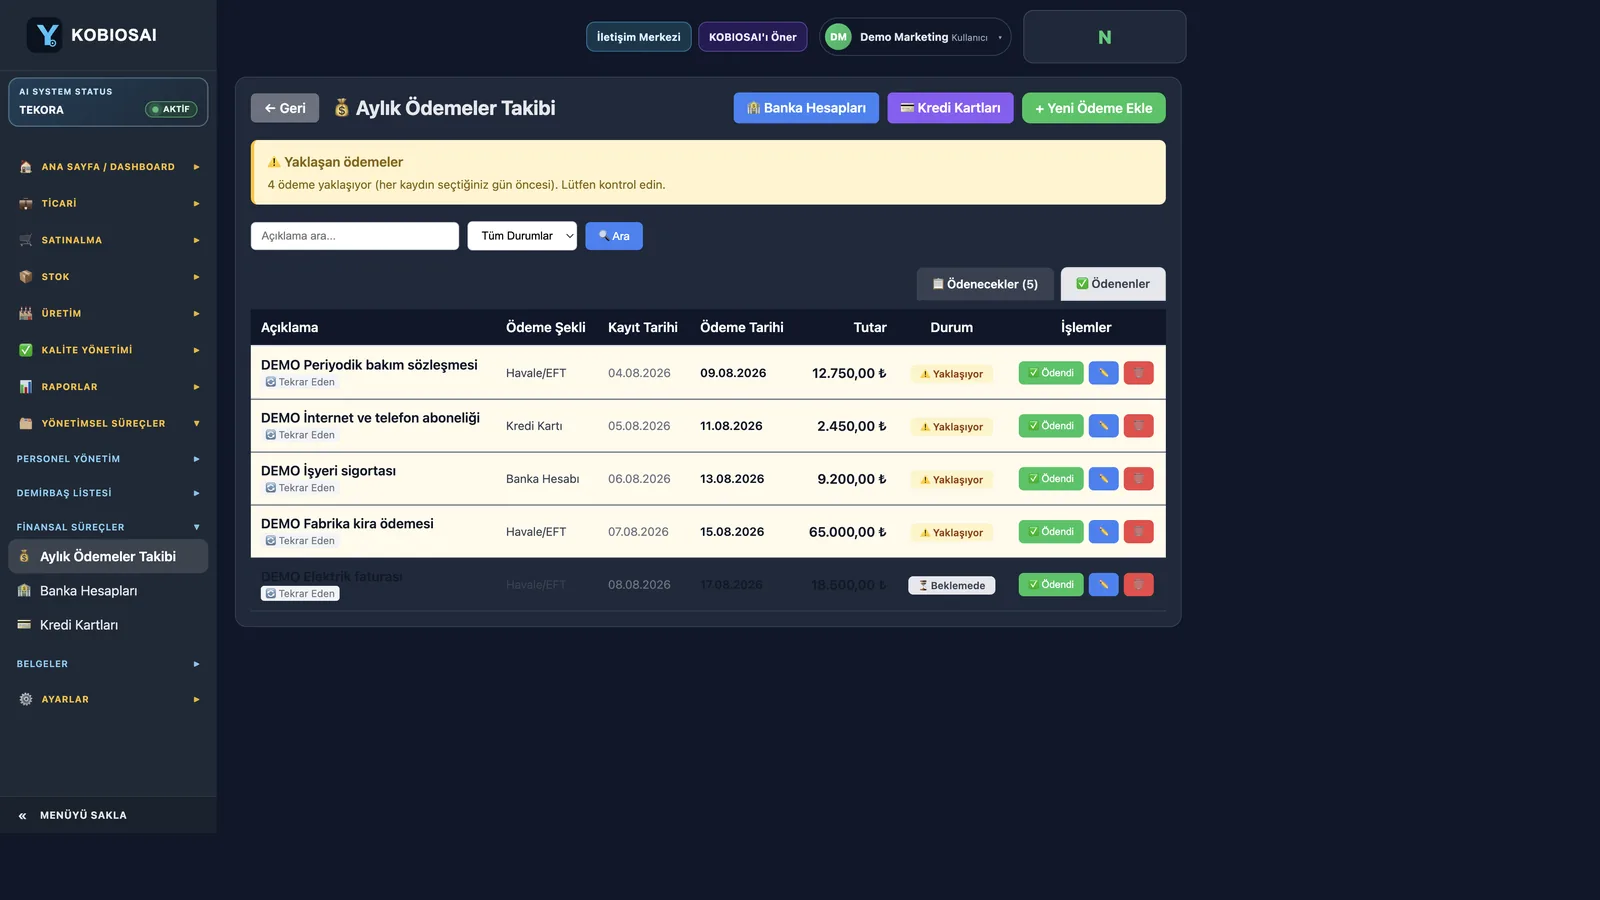The width and height of the screenshot is (1600, 900).
Task: Expand the Satınalma menu arrow
Action: coord(196,240)
